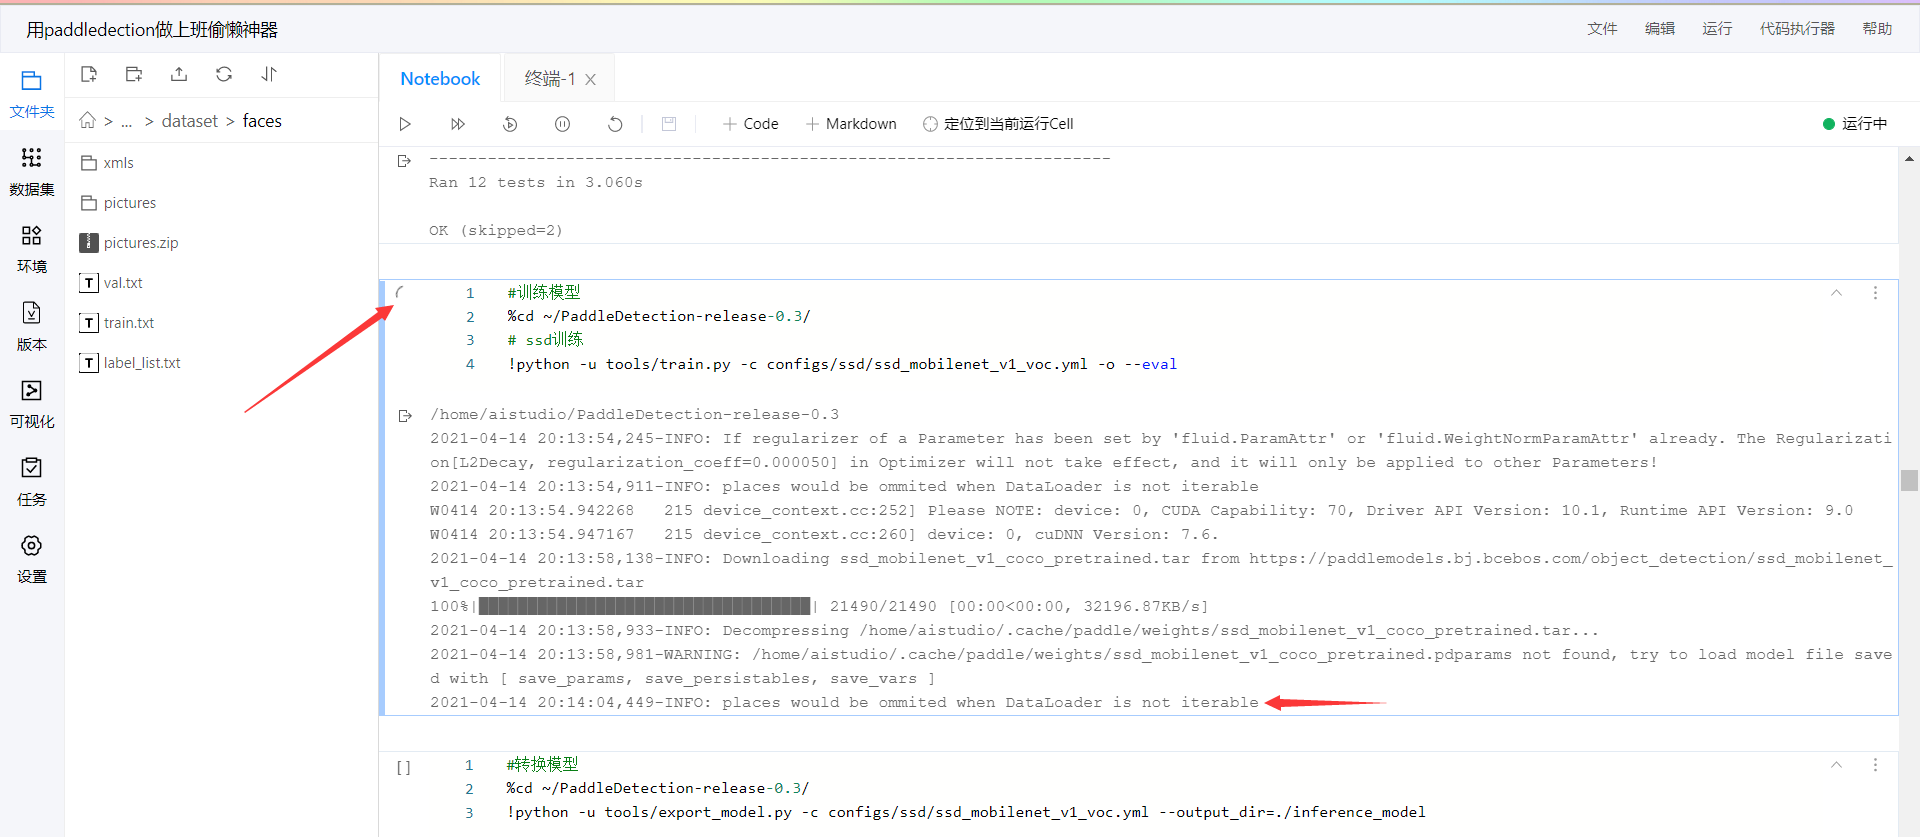
Task: Create a new file with the new-file icon
Action: point(89,74)
